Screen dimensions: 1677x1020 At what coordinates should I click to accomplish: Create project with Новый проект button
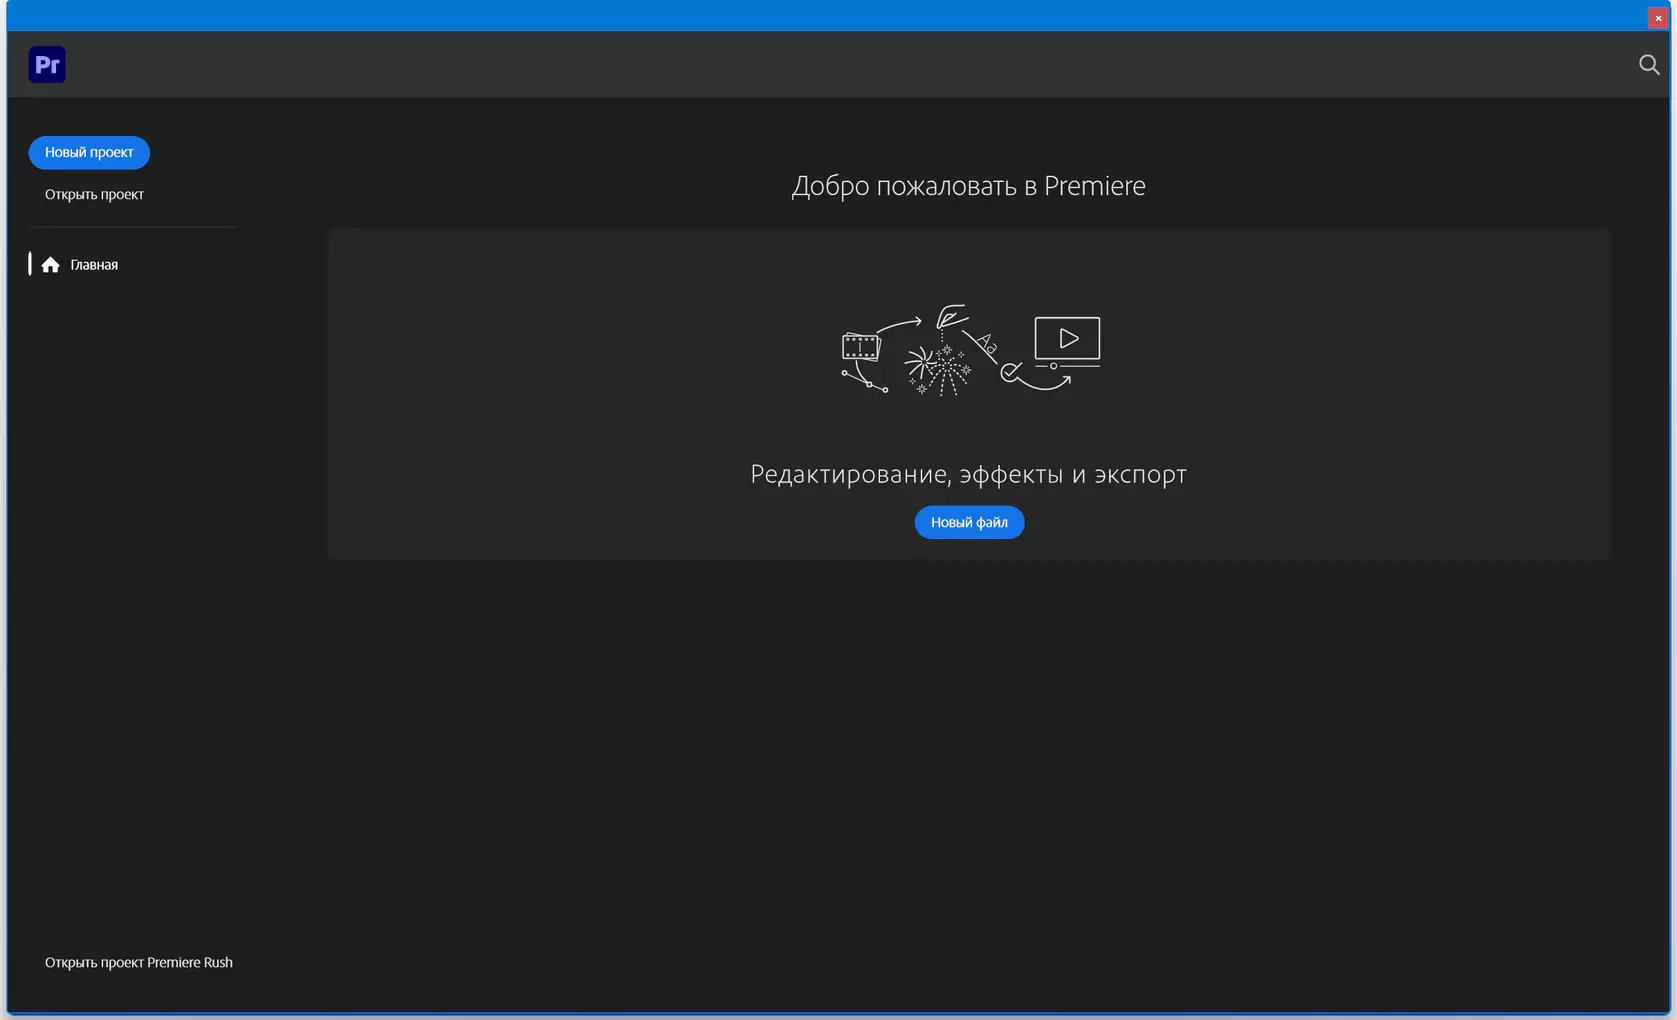[89, 153]
